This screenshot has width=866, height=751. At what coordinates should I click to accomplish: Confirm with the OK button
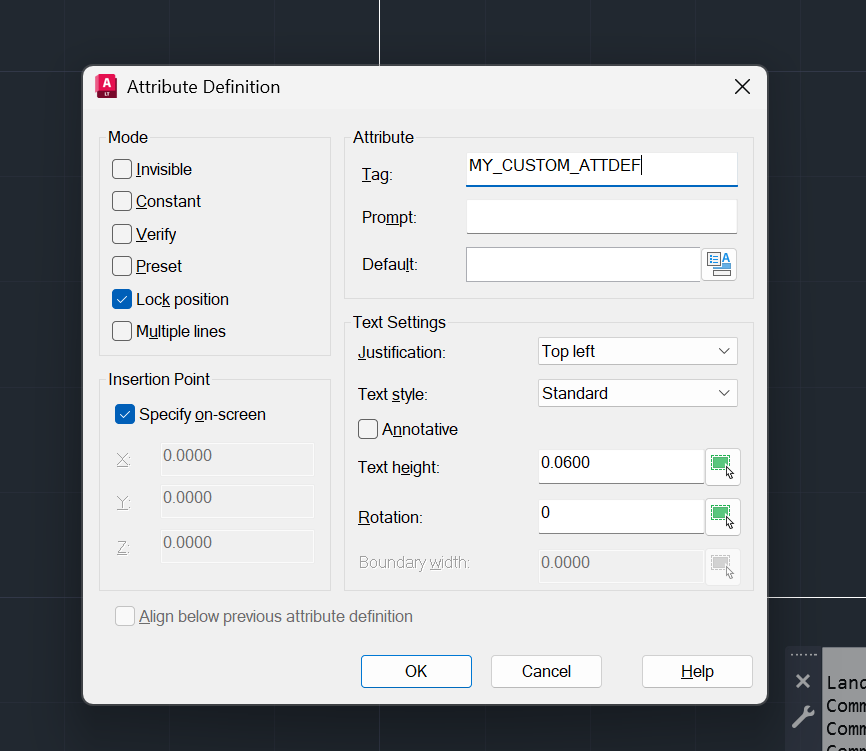(x=416, y=671)
